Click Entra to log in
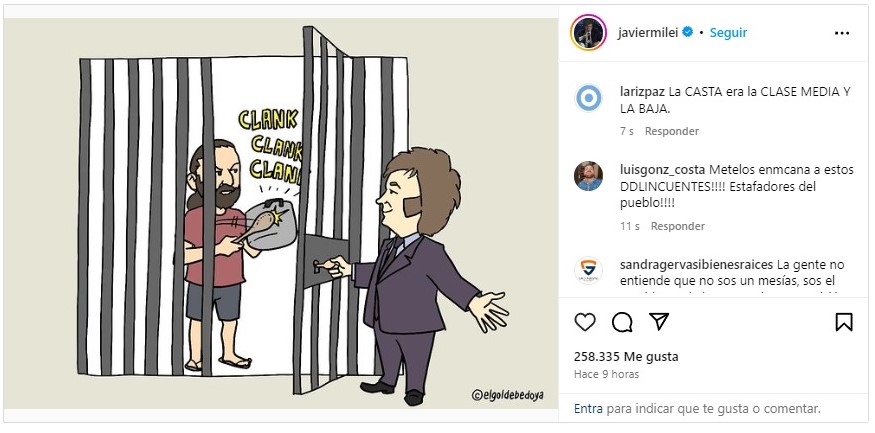The height and width of the screenshot is (433, 875). pos(588,408)
